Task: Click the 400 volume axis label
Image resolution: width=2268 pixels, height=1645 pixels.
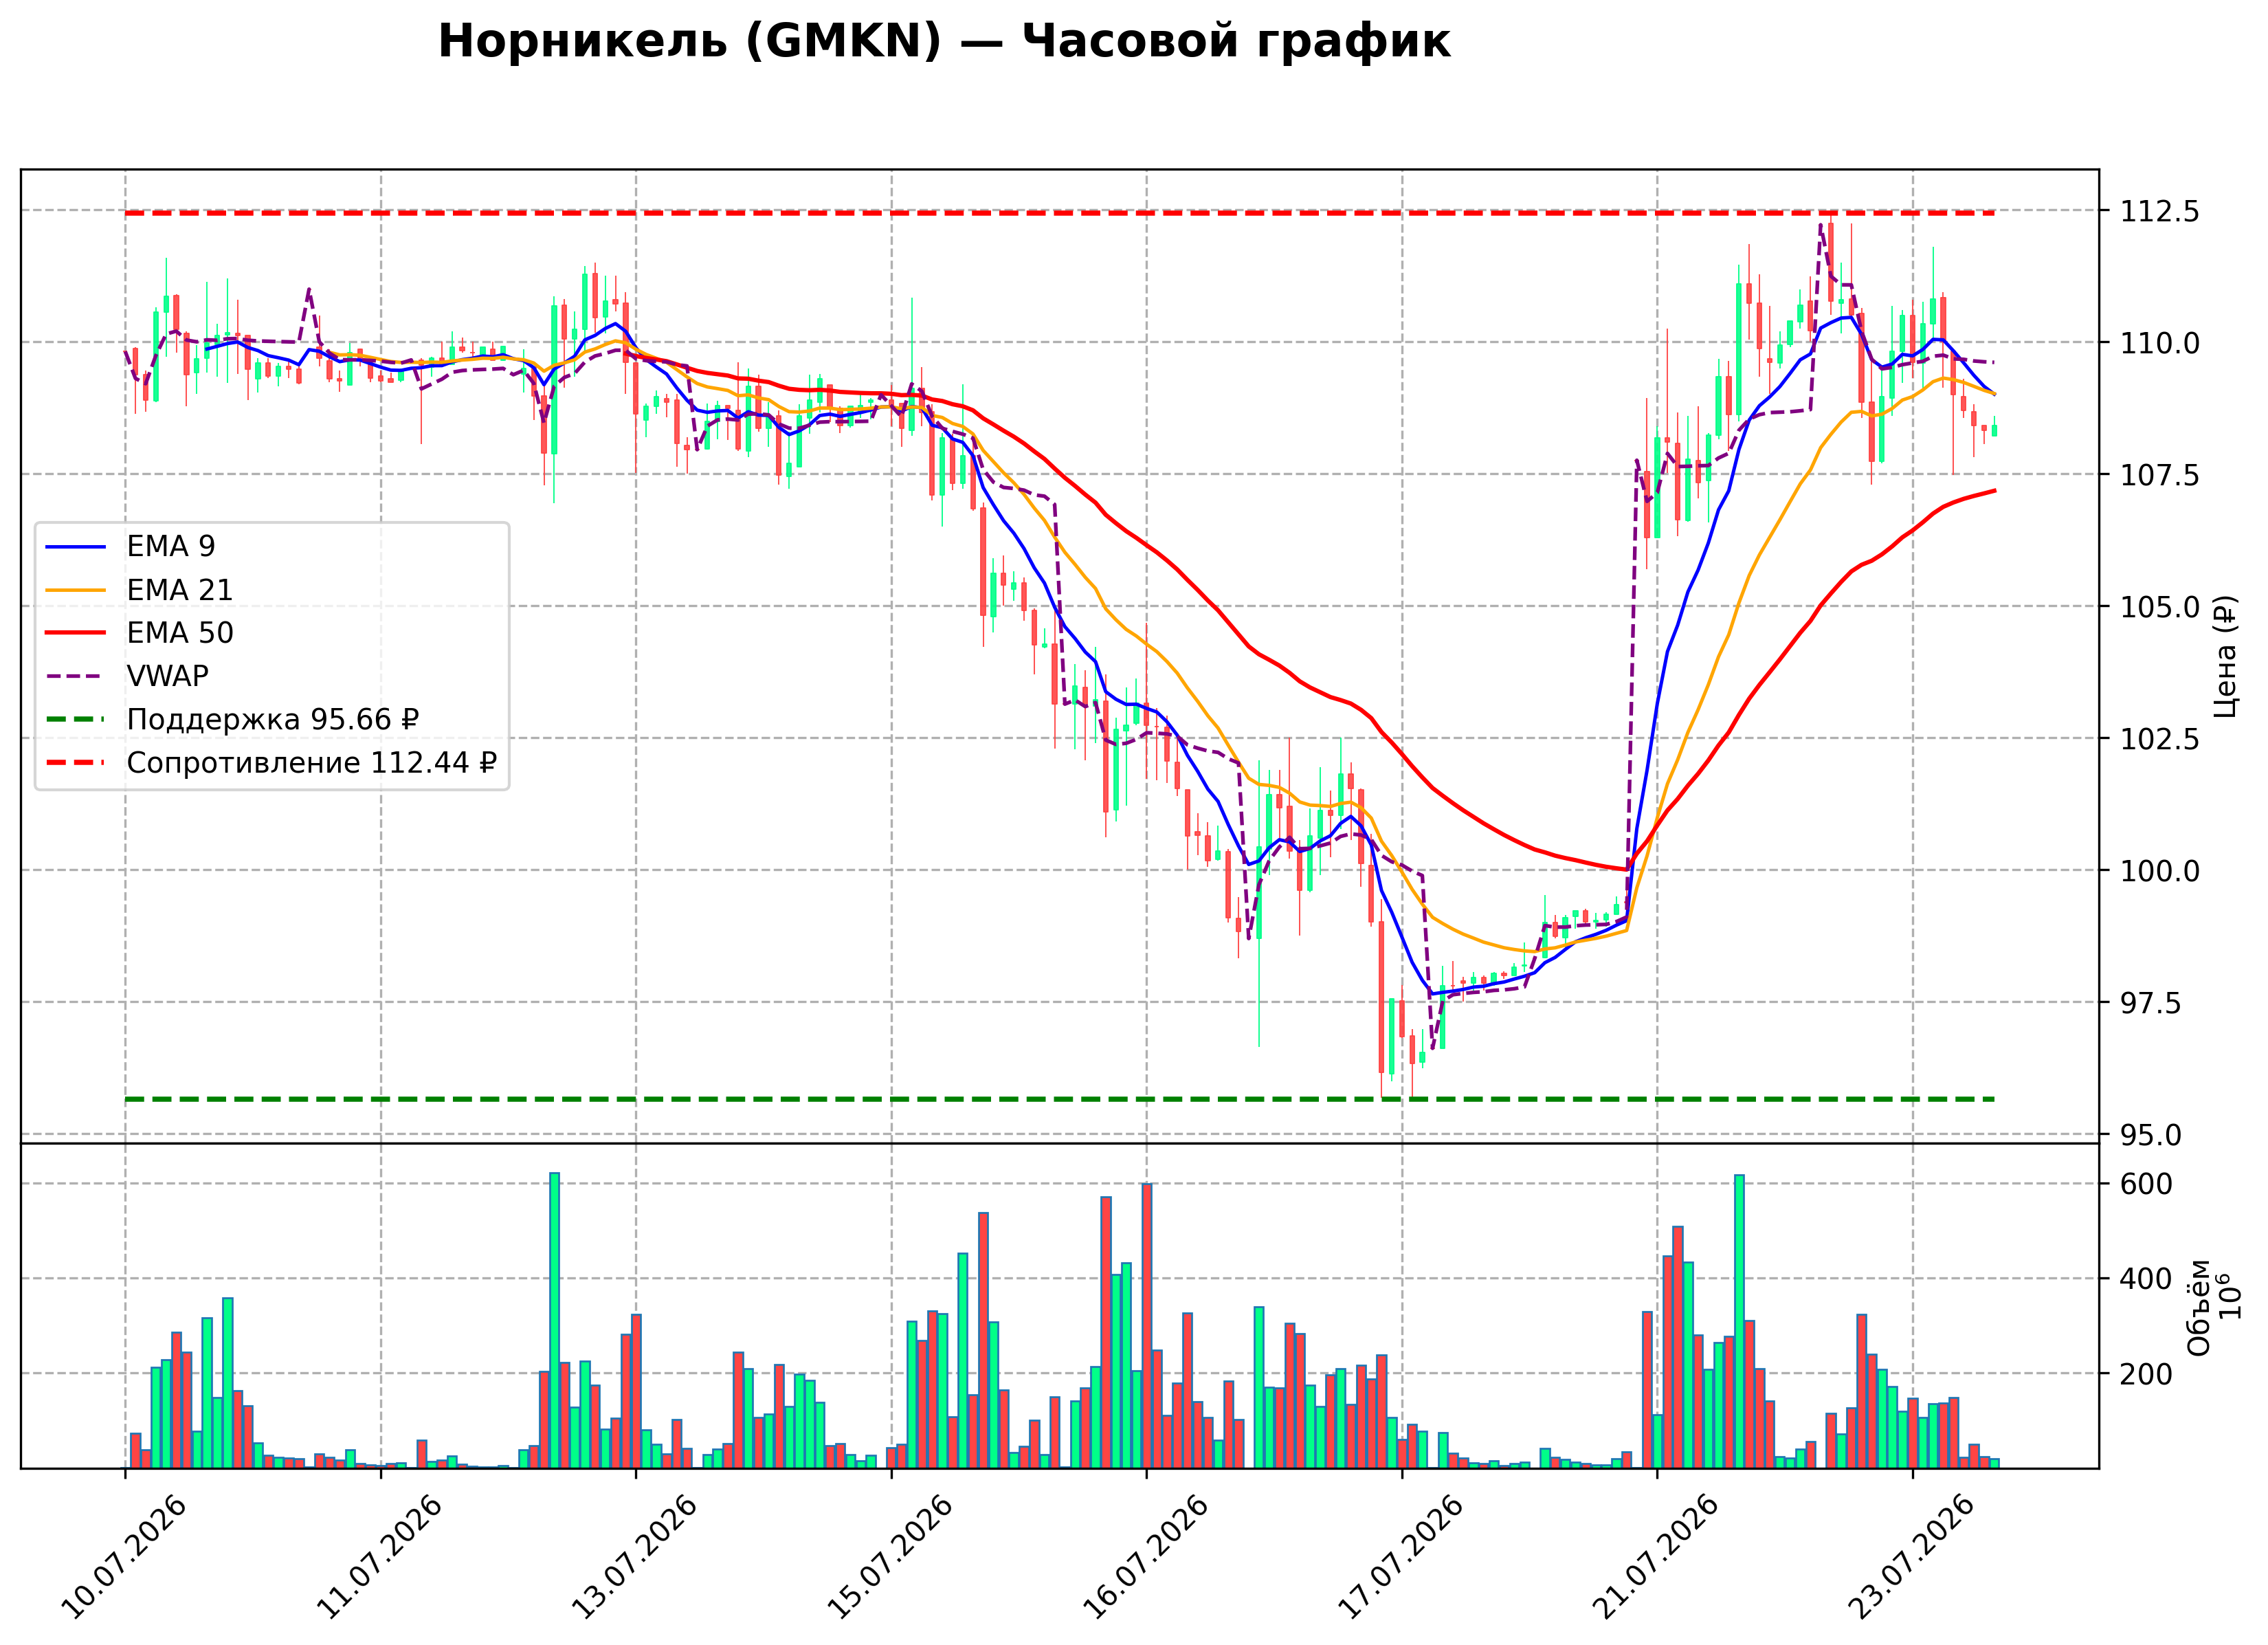Action: (2147, 1279)
